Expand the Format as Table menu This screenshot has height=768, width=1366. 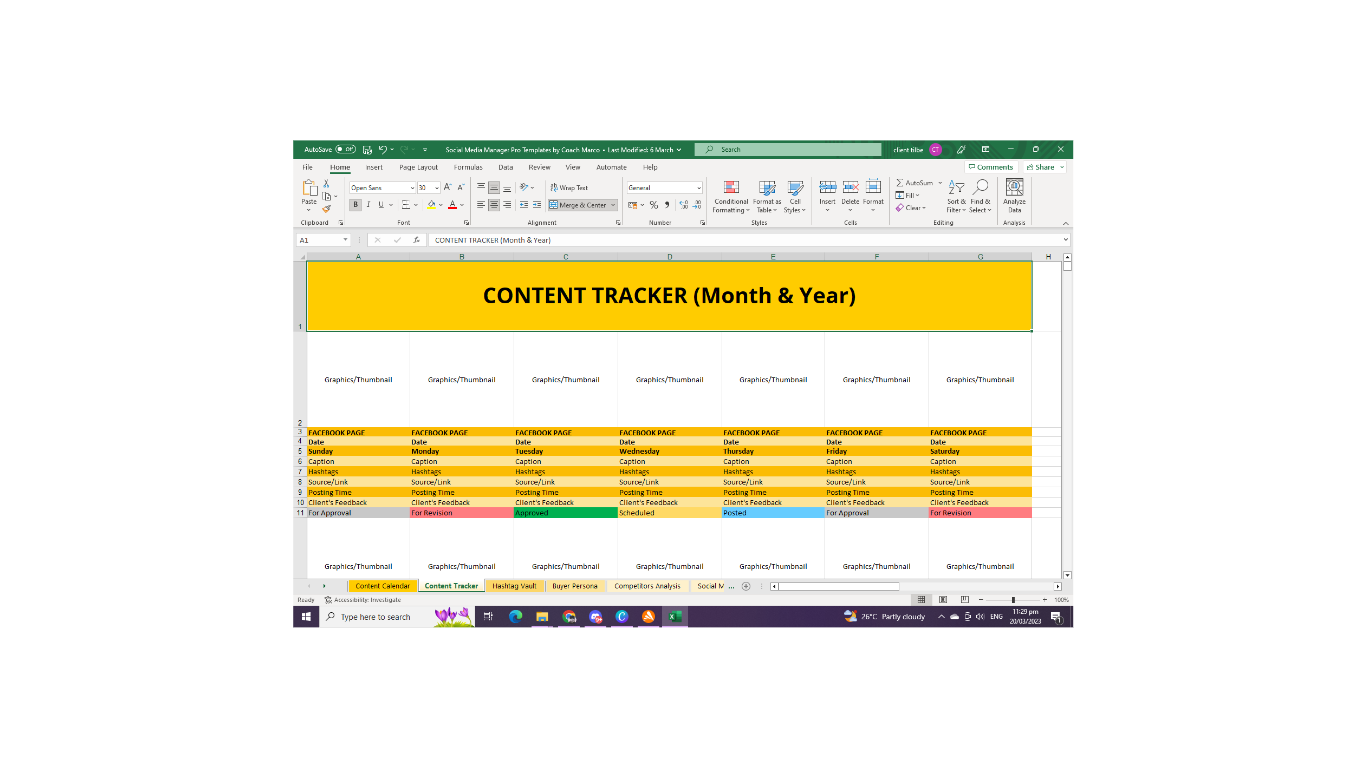point(767,196)
